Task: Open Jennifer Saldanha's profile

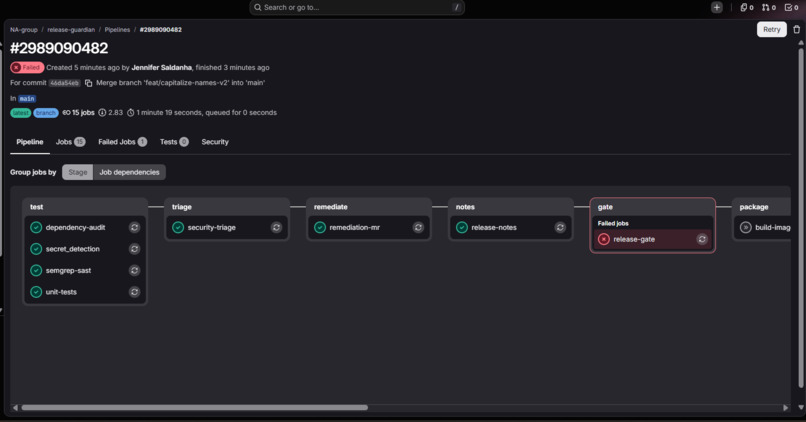Action: click(161, 67)
